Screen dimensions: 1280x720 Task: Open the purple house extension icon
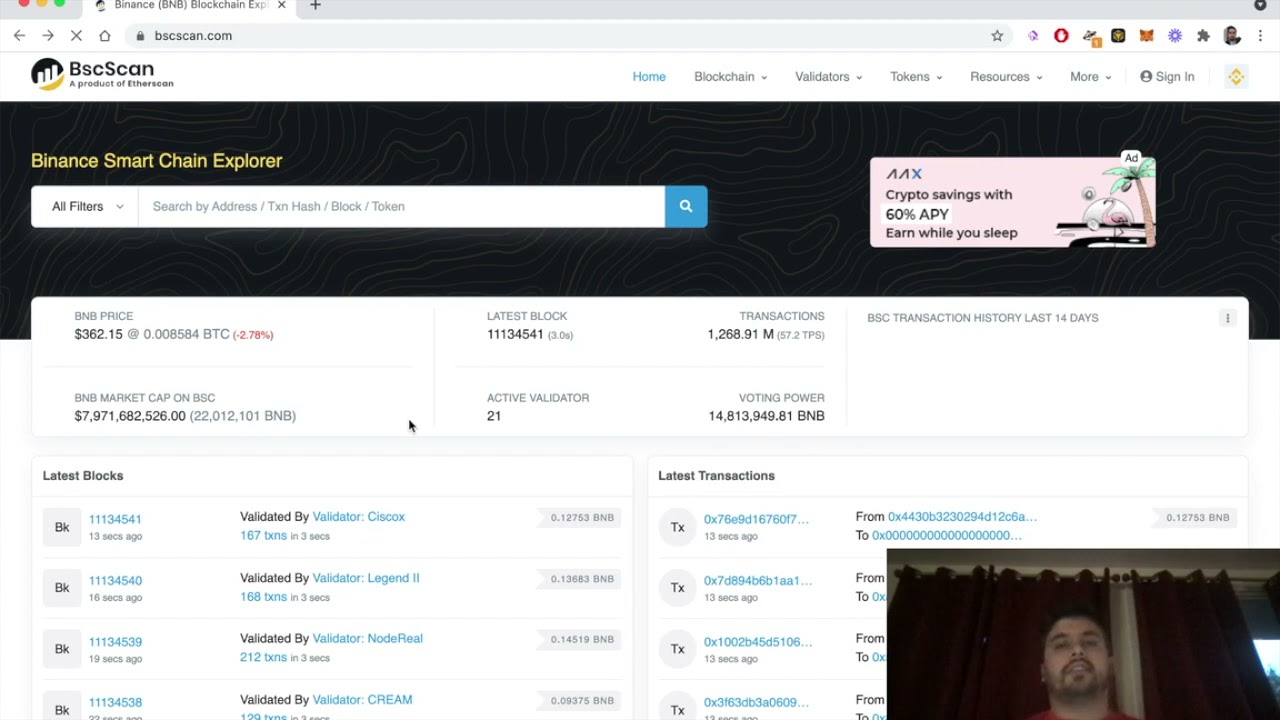pyautogui.click(x=1033, y=36)
